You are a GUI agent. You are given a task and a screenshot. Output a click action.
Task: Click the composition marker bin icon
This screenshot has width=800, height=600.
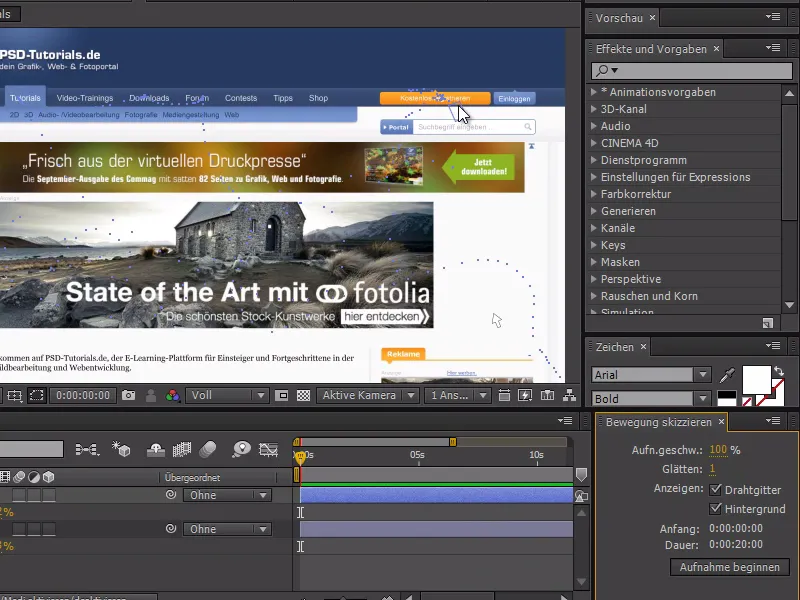(581, 475)
